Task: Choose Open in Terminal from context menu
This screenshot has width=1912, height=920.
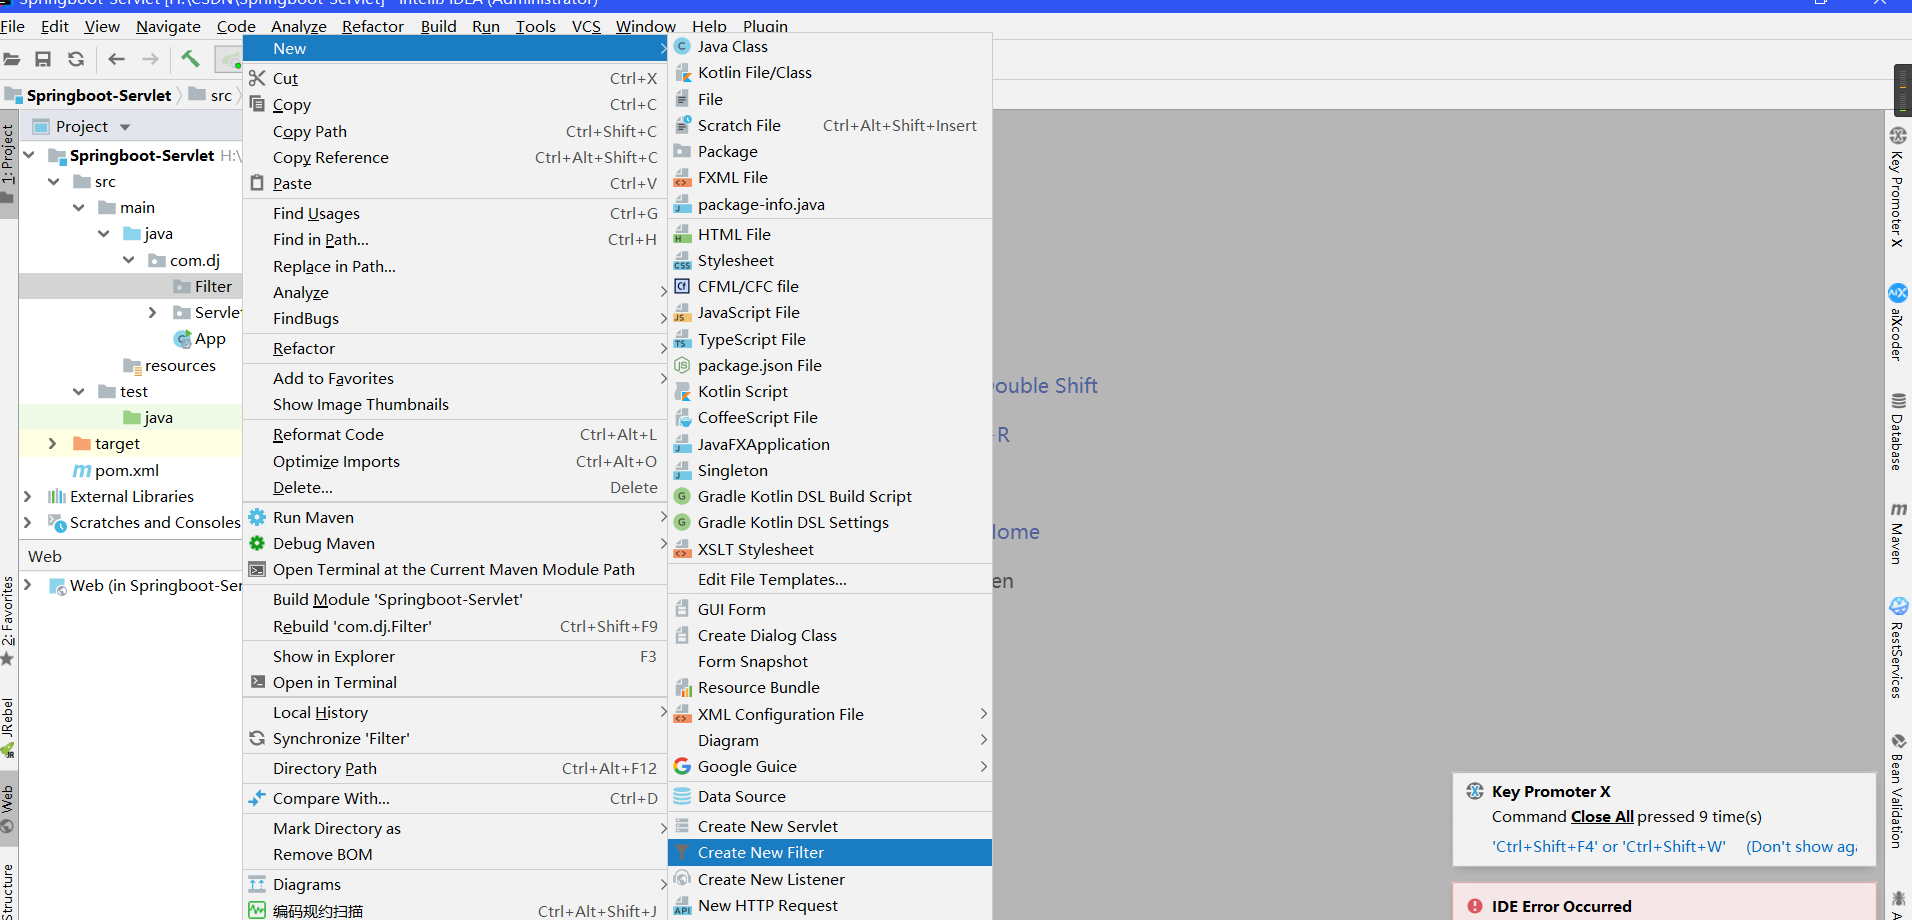Action: pyautogui.click(x=455, y=682)
